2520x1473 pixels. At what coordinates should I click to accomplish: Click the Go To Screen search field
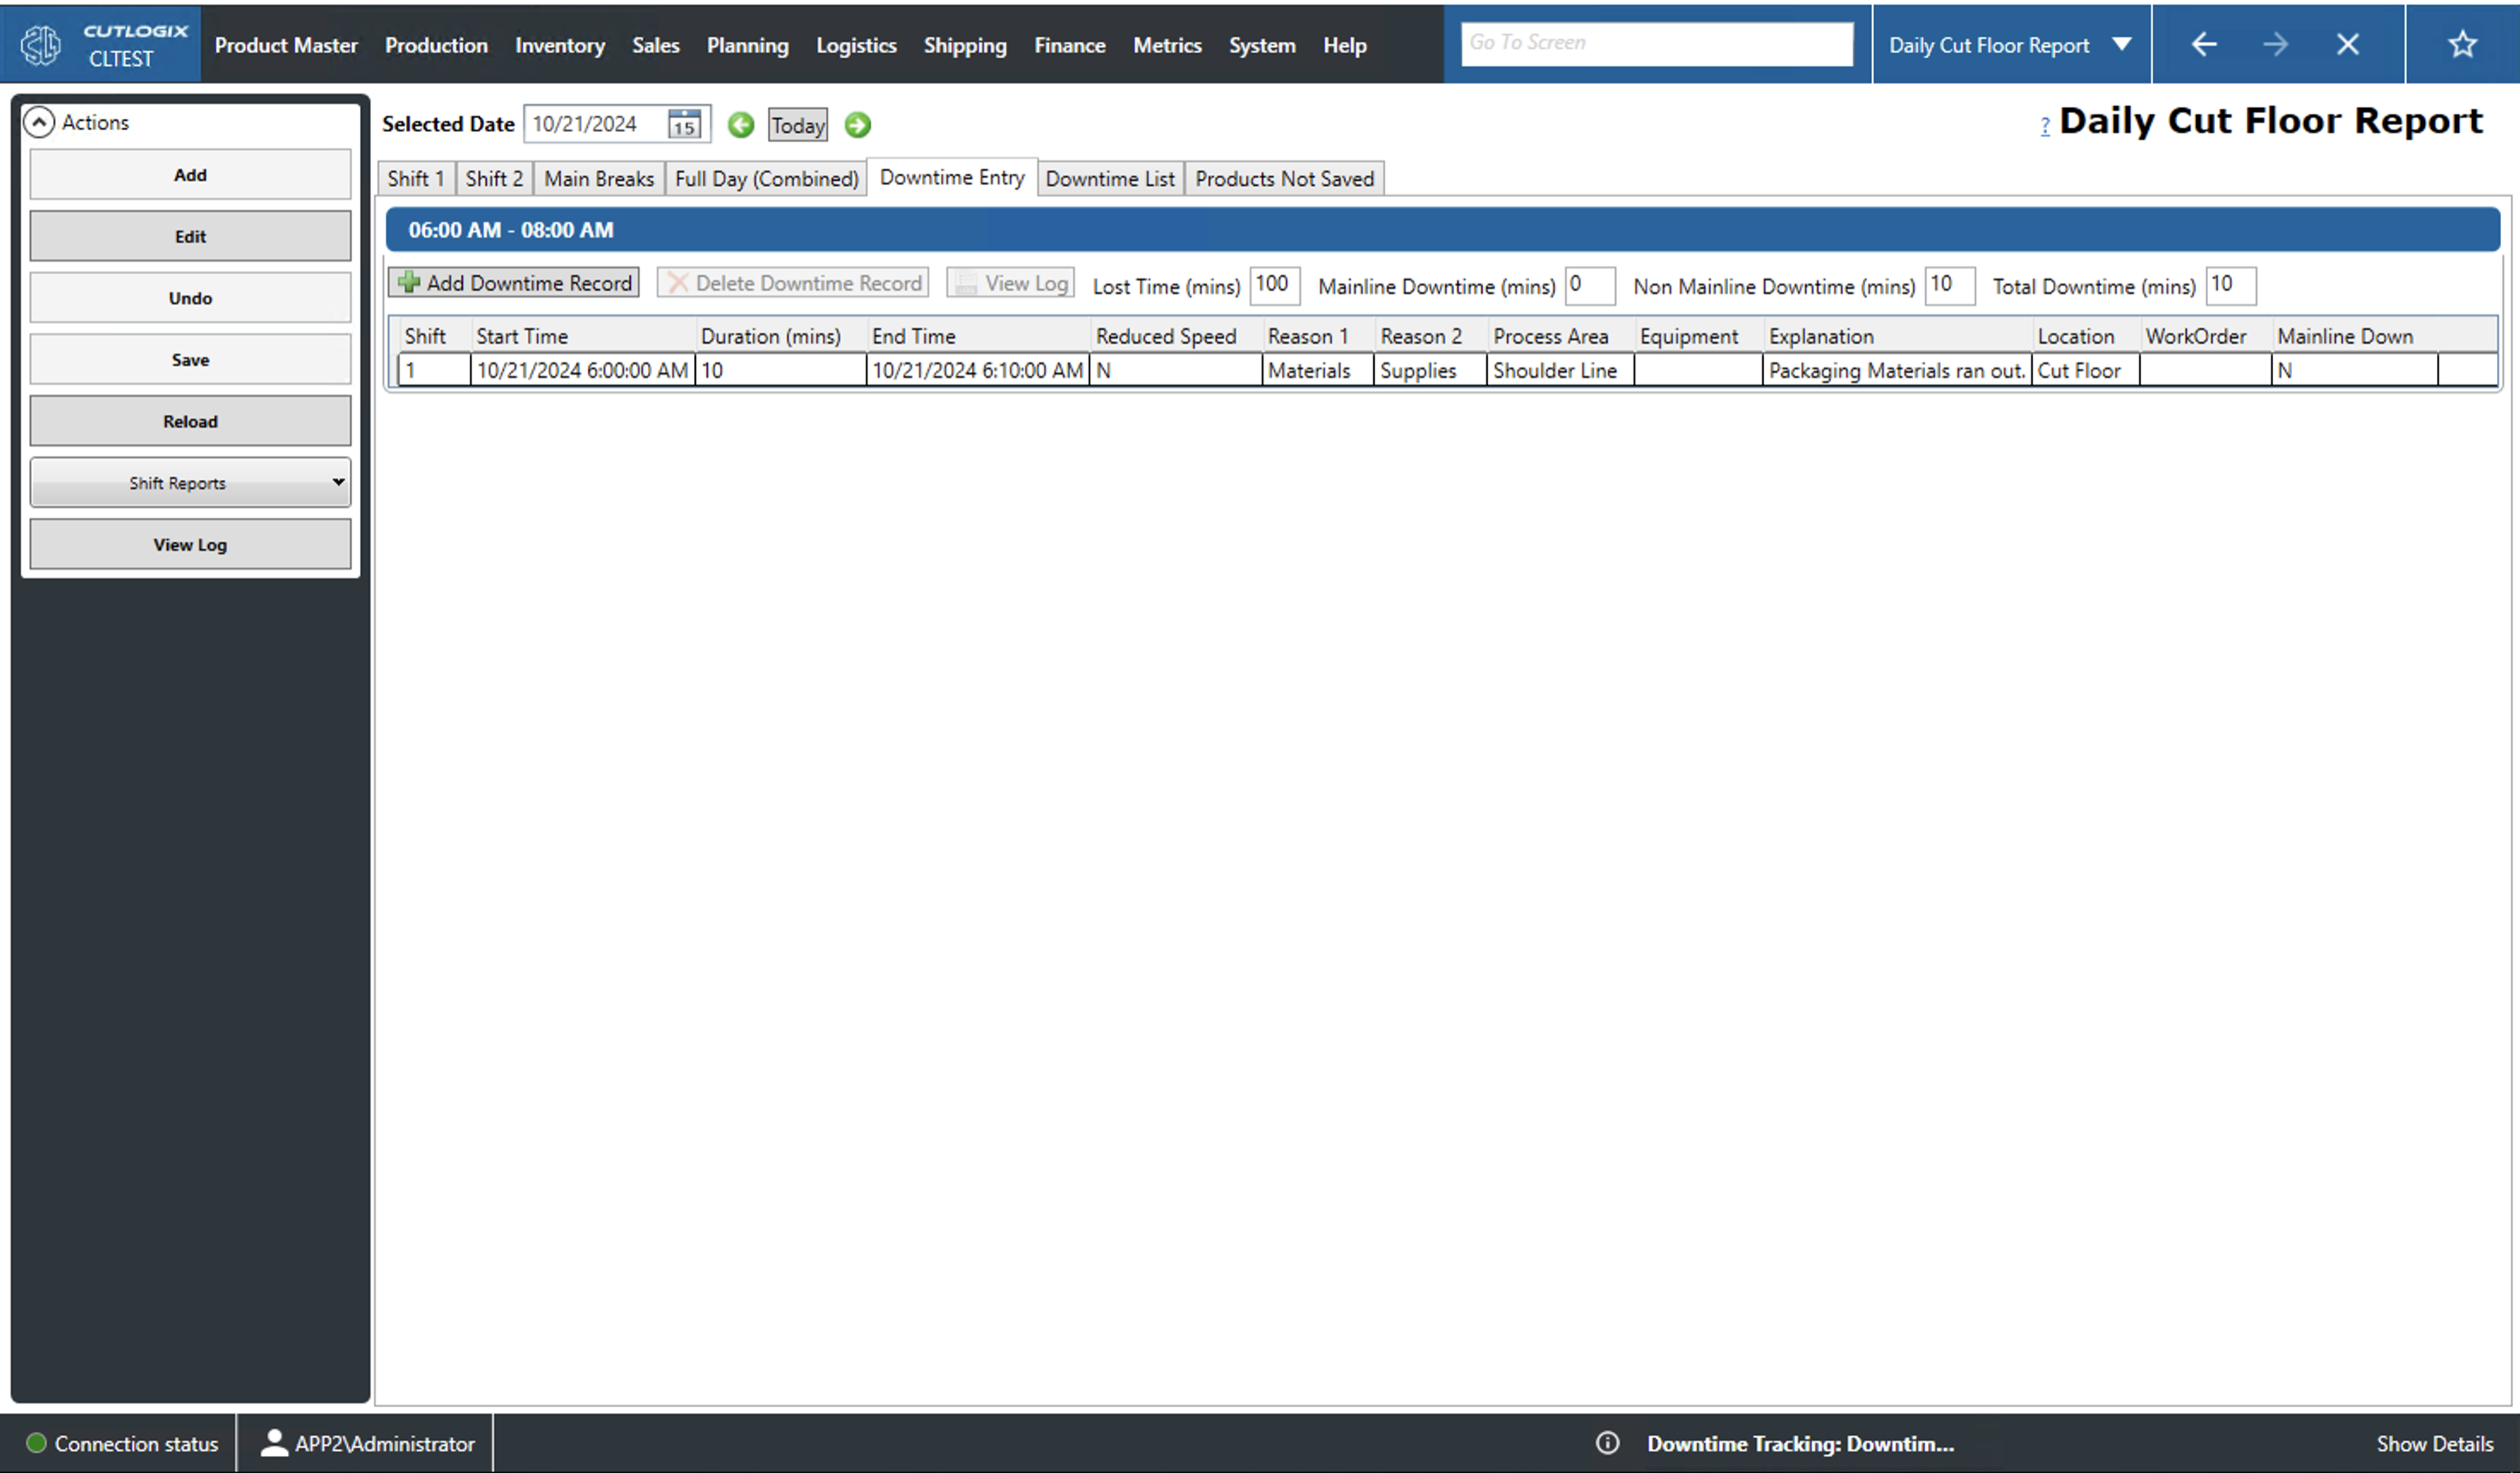pyautogui.click(x=1656, y=42)
